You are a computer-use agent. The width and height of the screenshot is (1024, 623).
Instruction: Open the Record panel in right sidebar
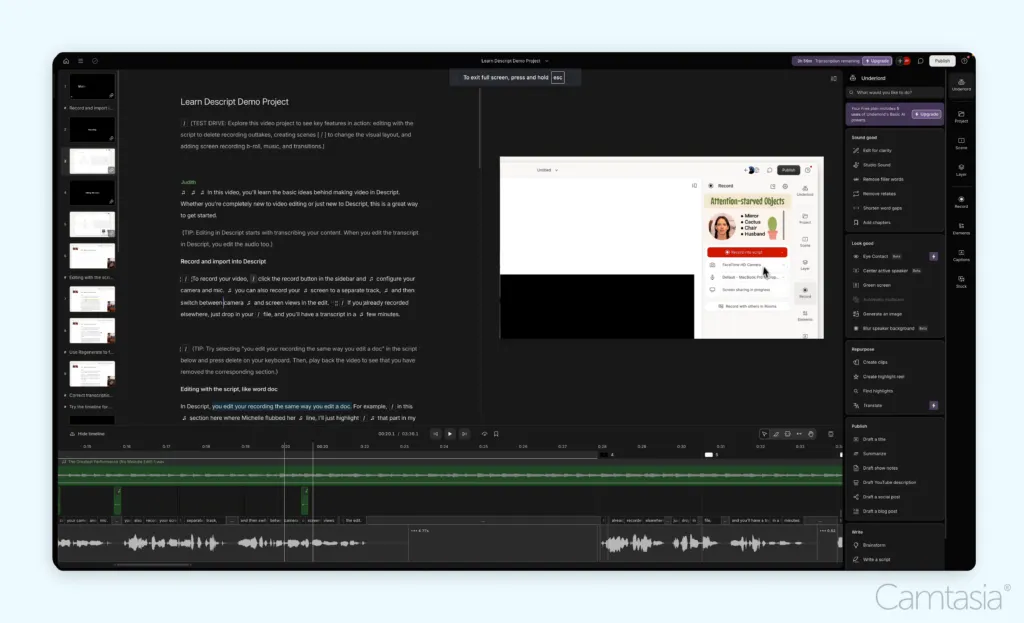pos(961,202)
